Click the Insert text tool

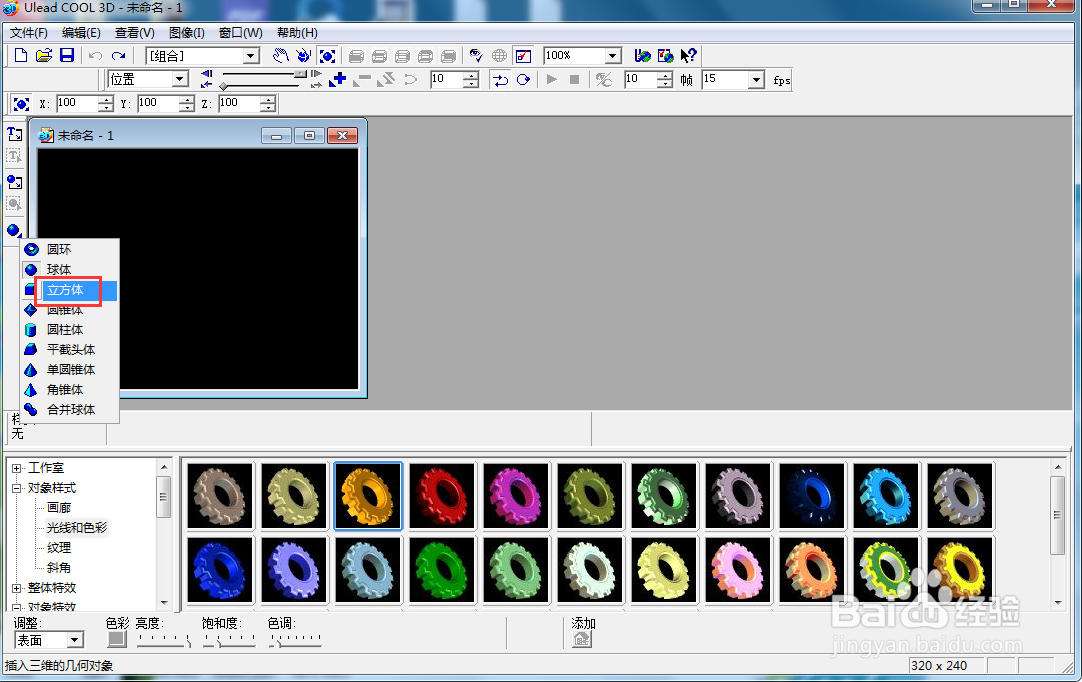(x=14, y=135)
